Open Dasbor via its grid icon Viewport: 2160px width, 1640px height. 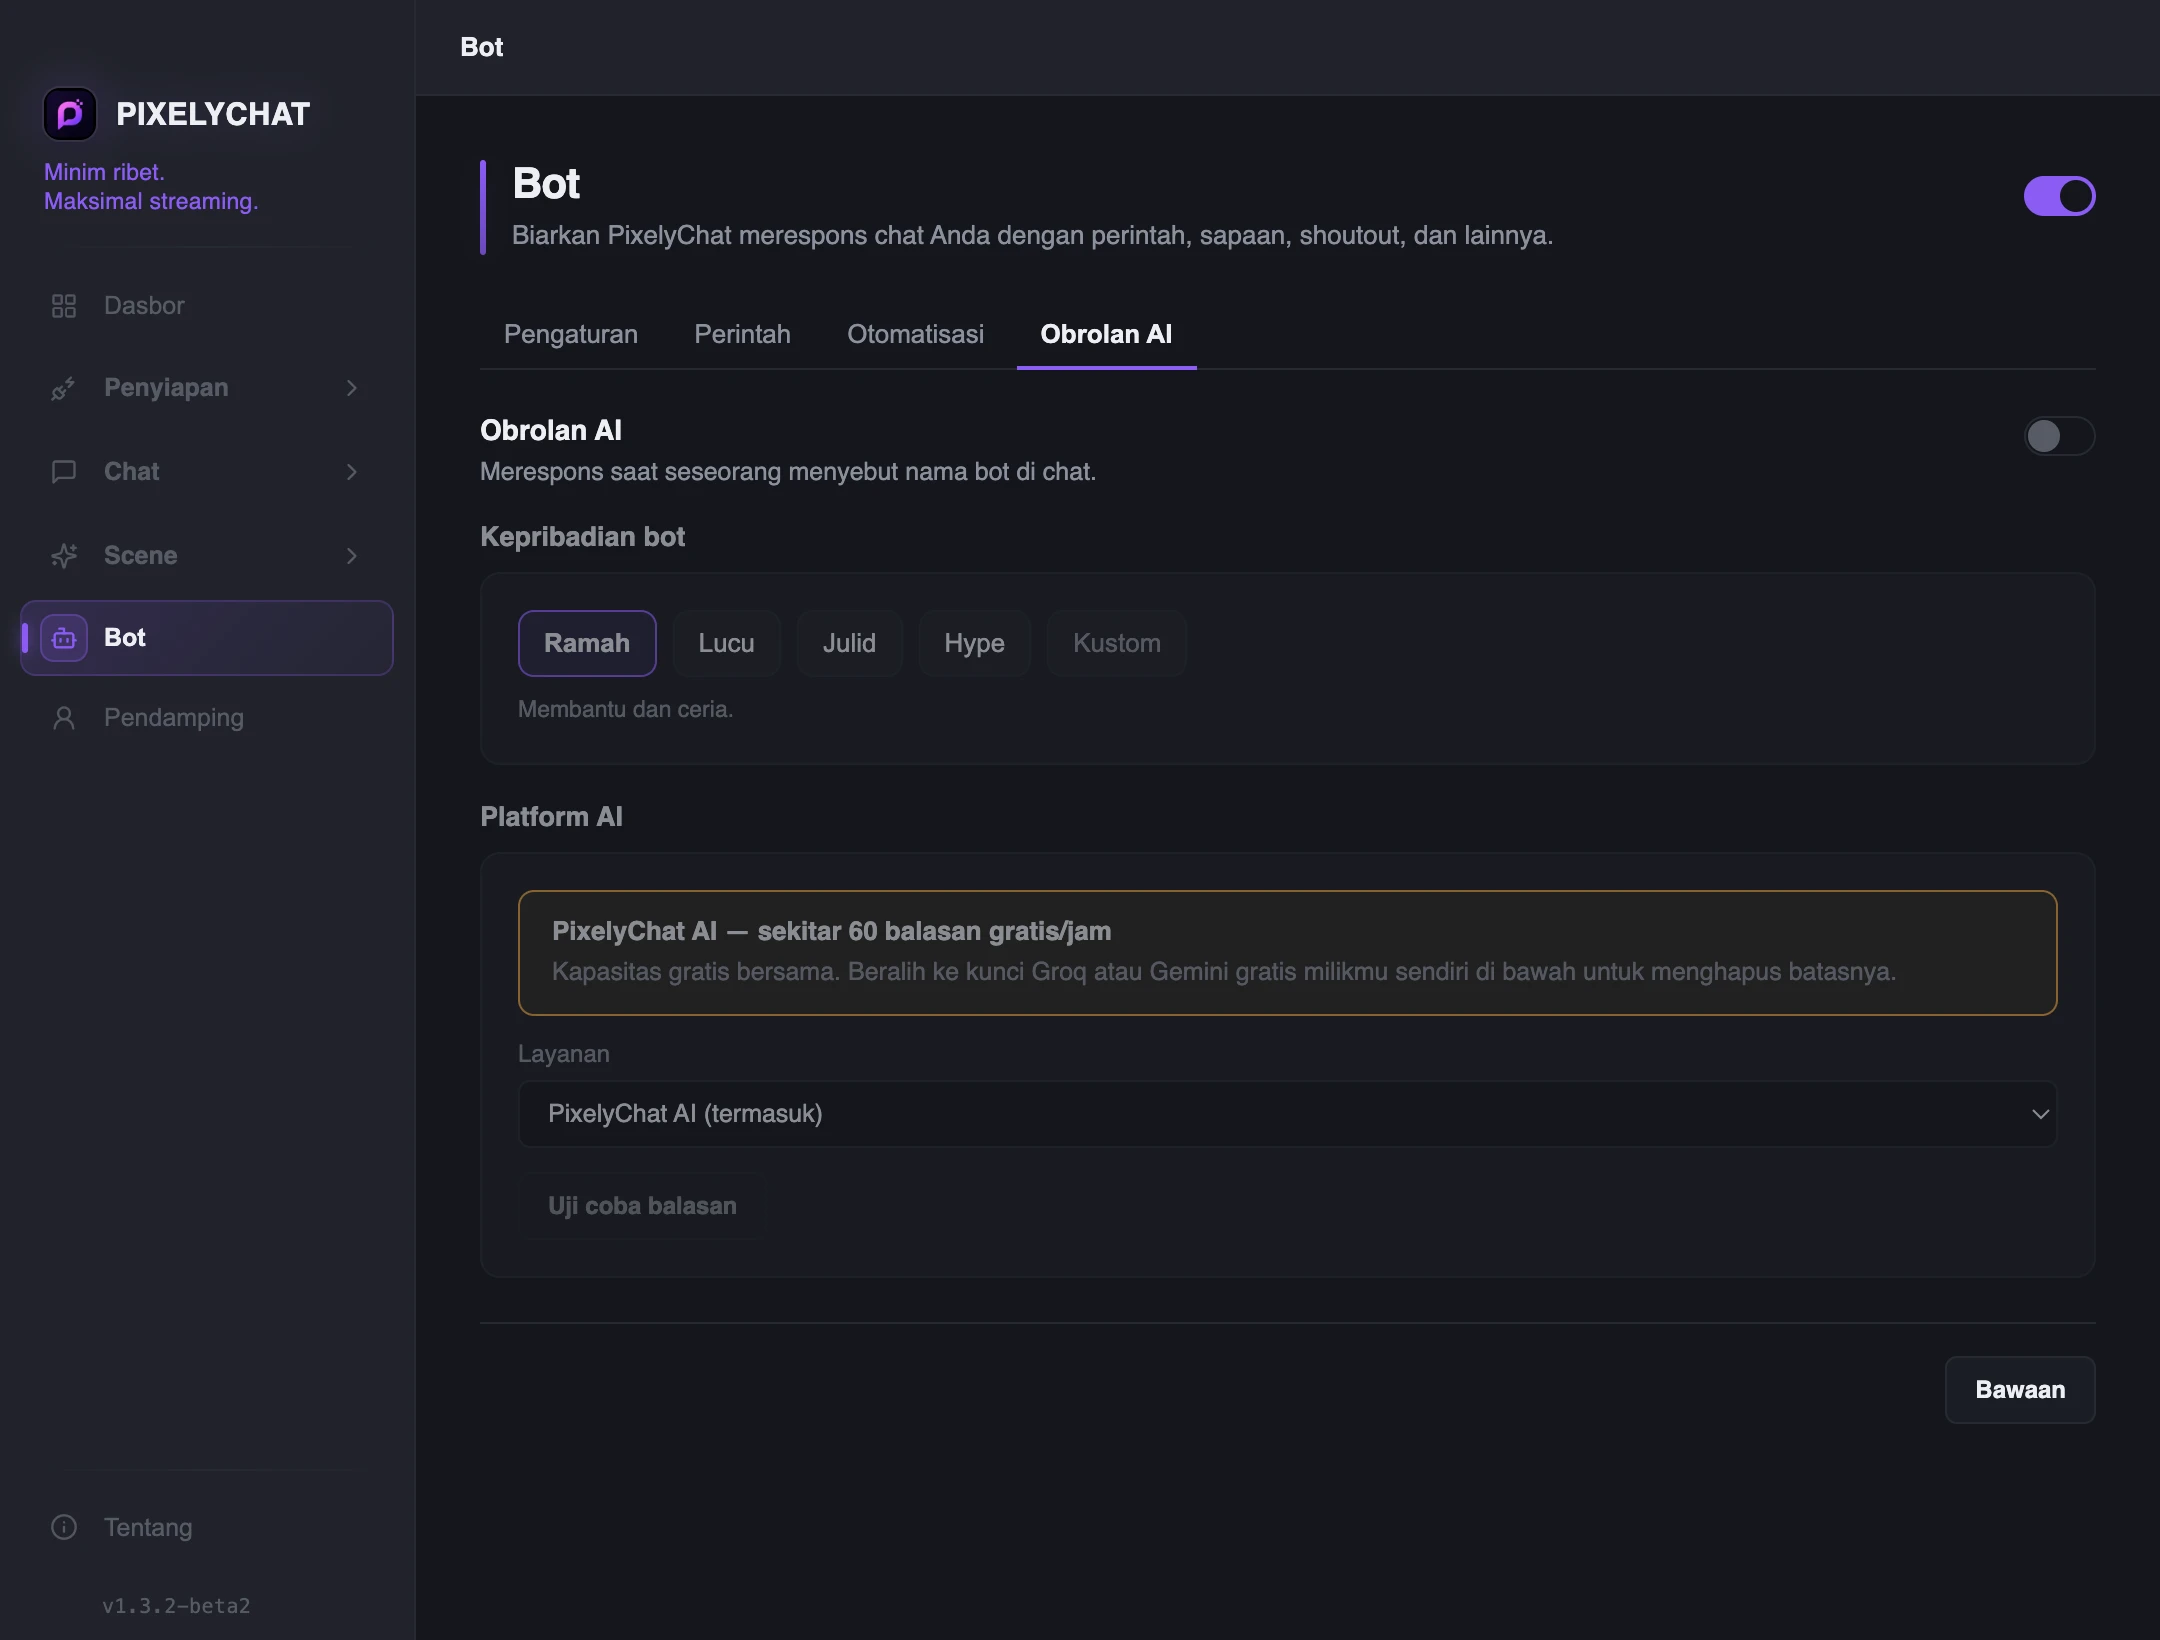pyautogui.click(x=64, y=306)
